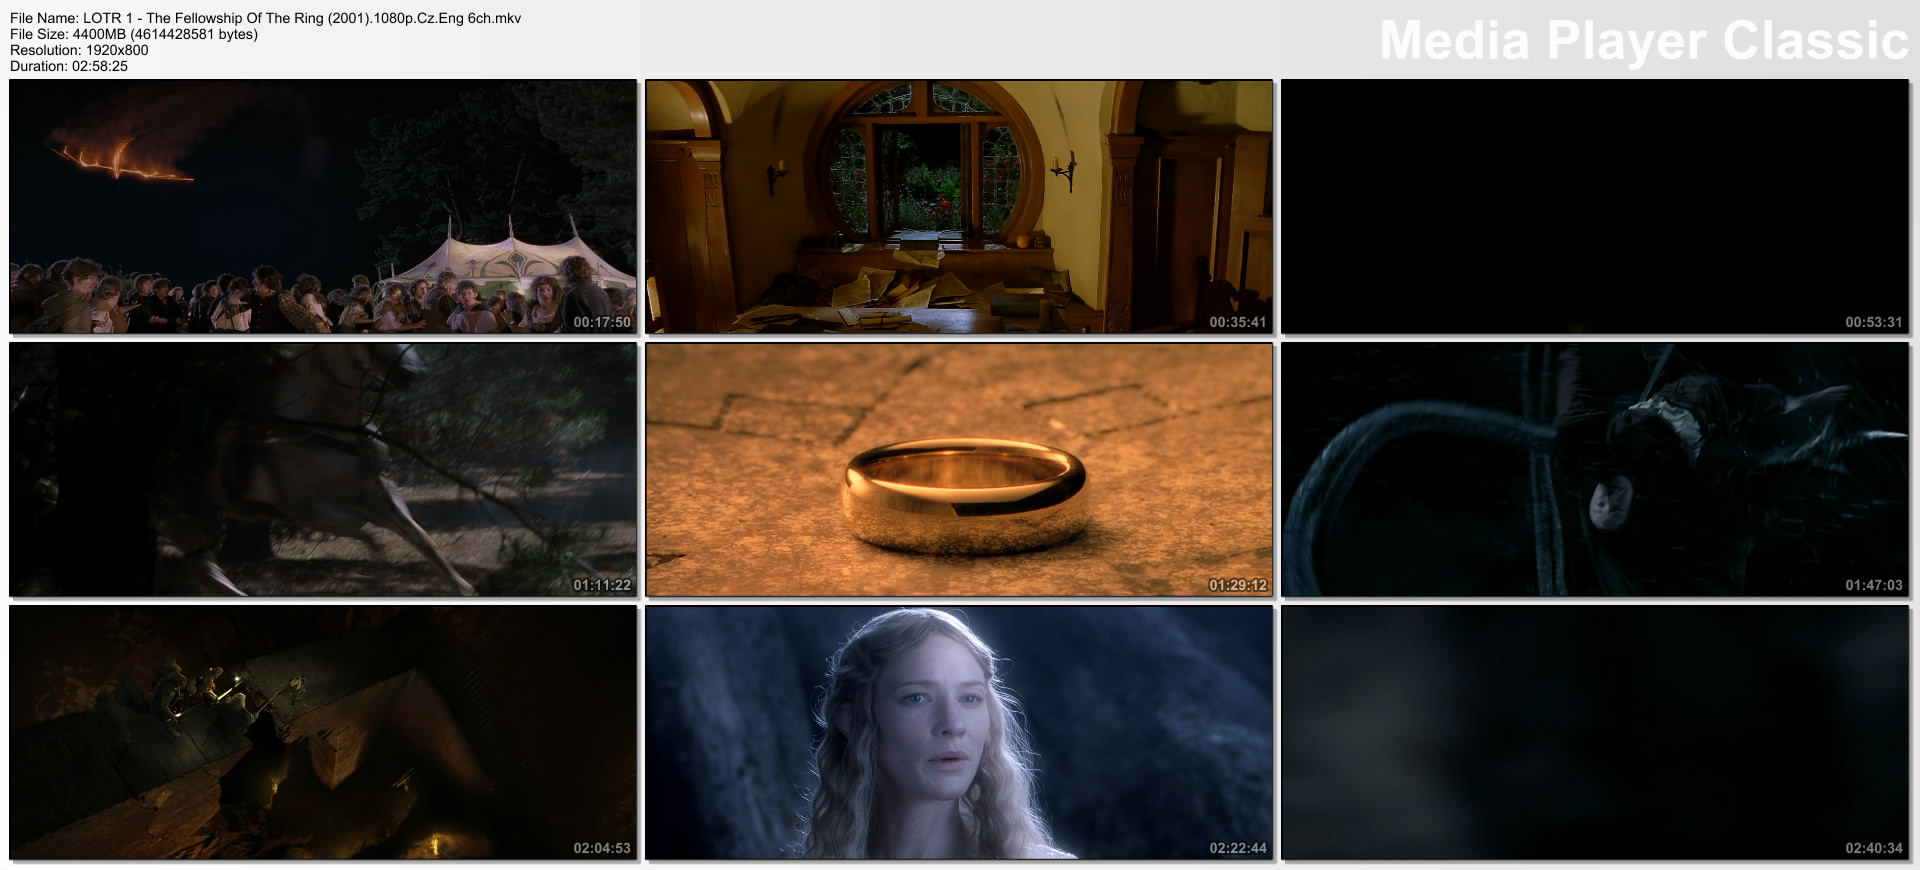Image resolution: width=1920 pixels, height=870 pixels.
Task: Click the Duration 02:58:25 text
Action: coord(69,66)
